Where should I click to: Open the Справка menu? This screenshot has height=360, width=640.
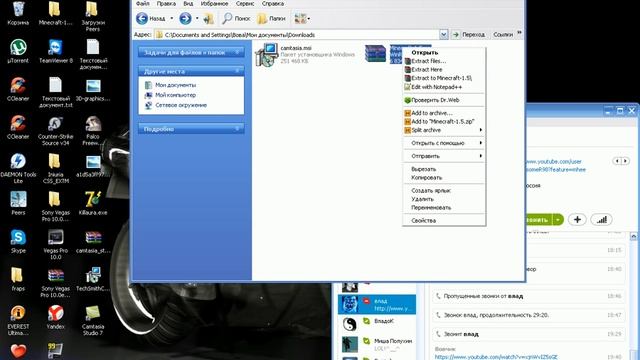(273, 4)
